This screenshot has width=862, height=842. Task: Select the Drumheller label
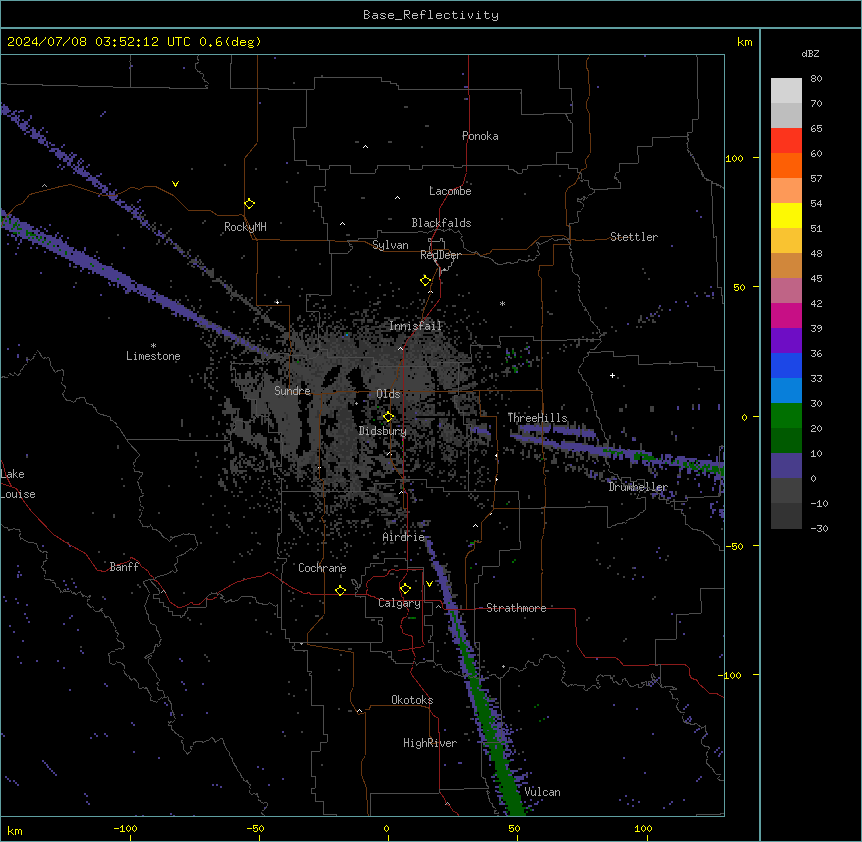click(638, 487)
